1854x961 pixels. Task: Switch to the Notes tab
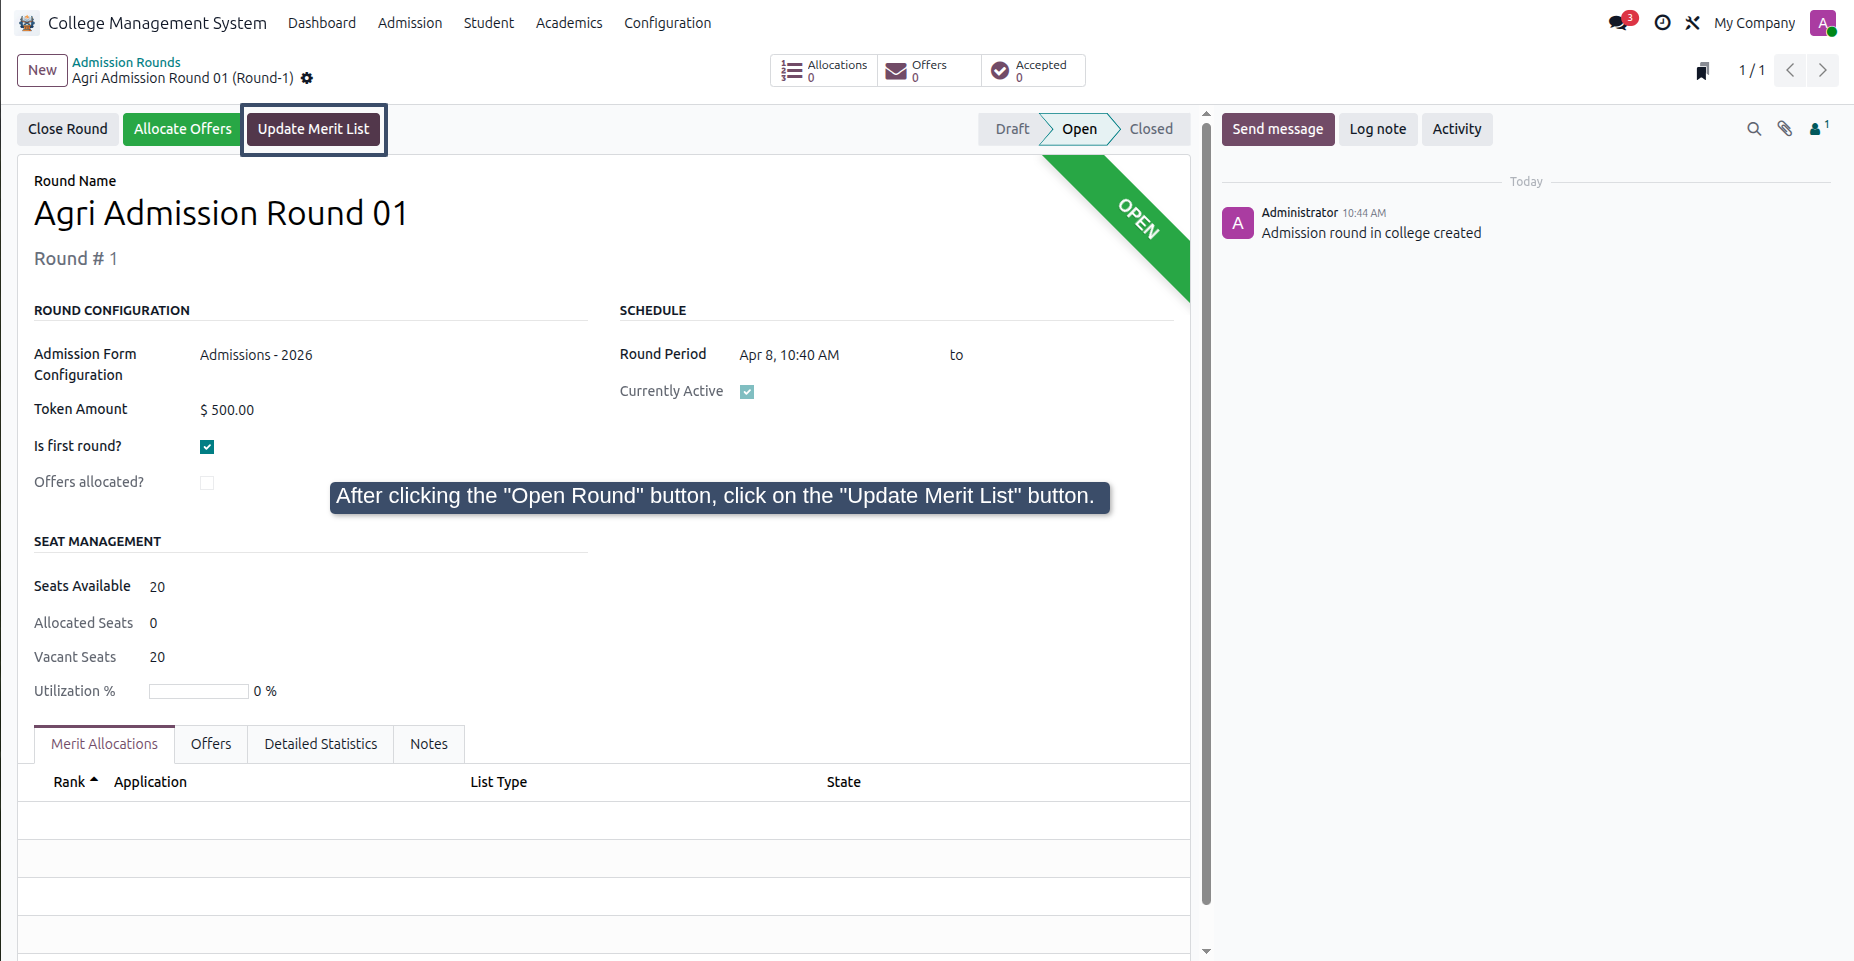[429, 744]
